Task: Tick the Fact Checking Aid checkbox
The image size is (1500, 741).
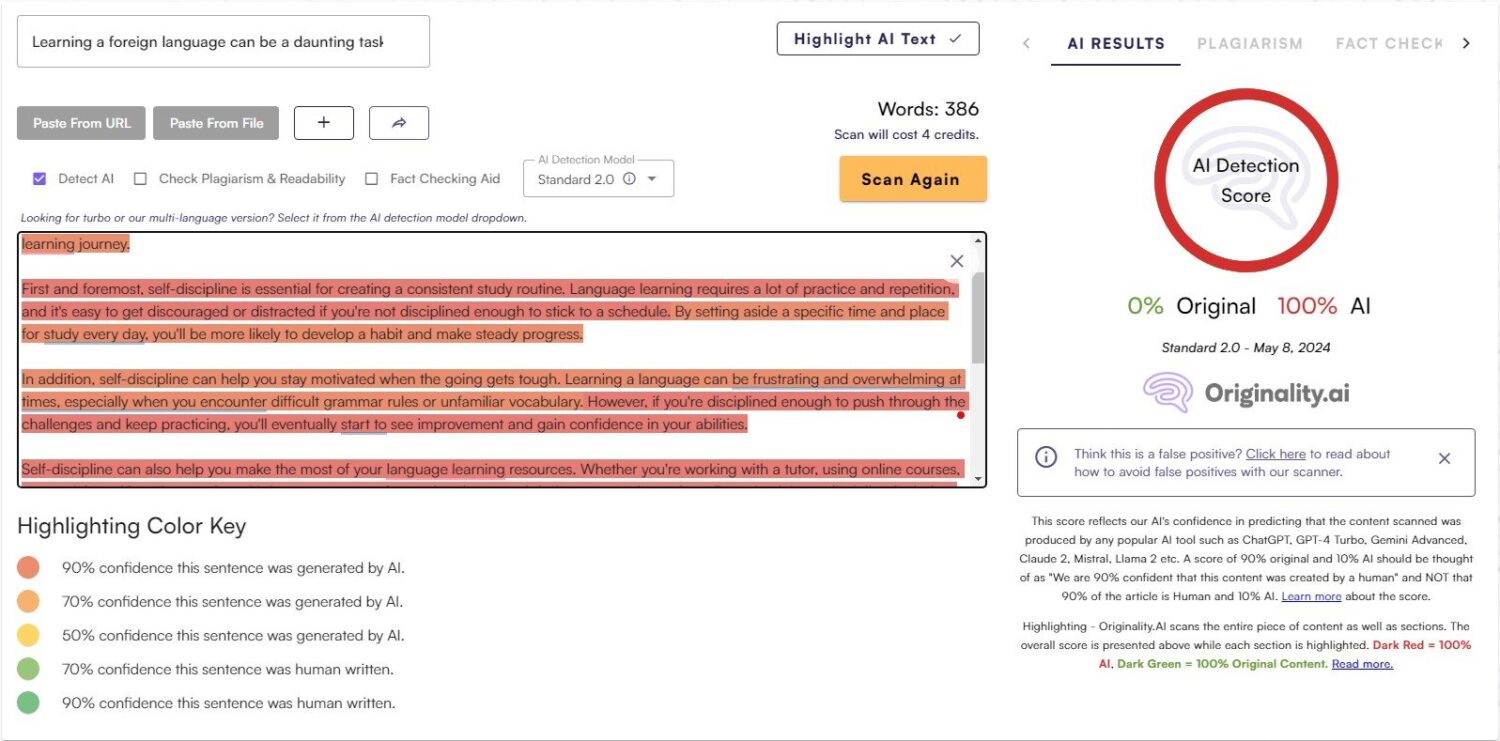Action: 372,179
